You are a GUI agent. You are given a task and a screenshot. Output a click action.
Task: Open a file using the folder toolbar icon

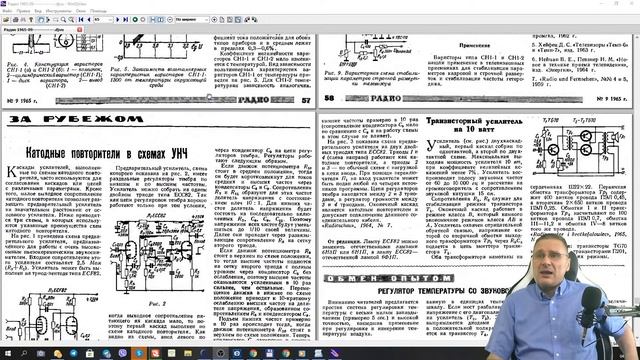[6, 20]
